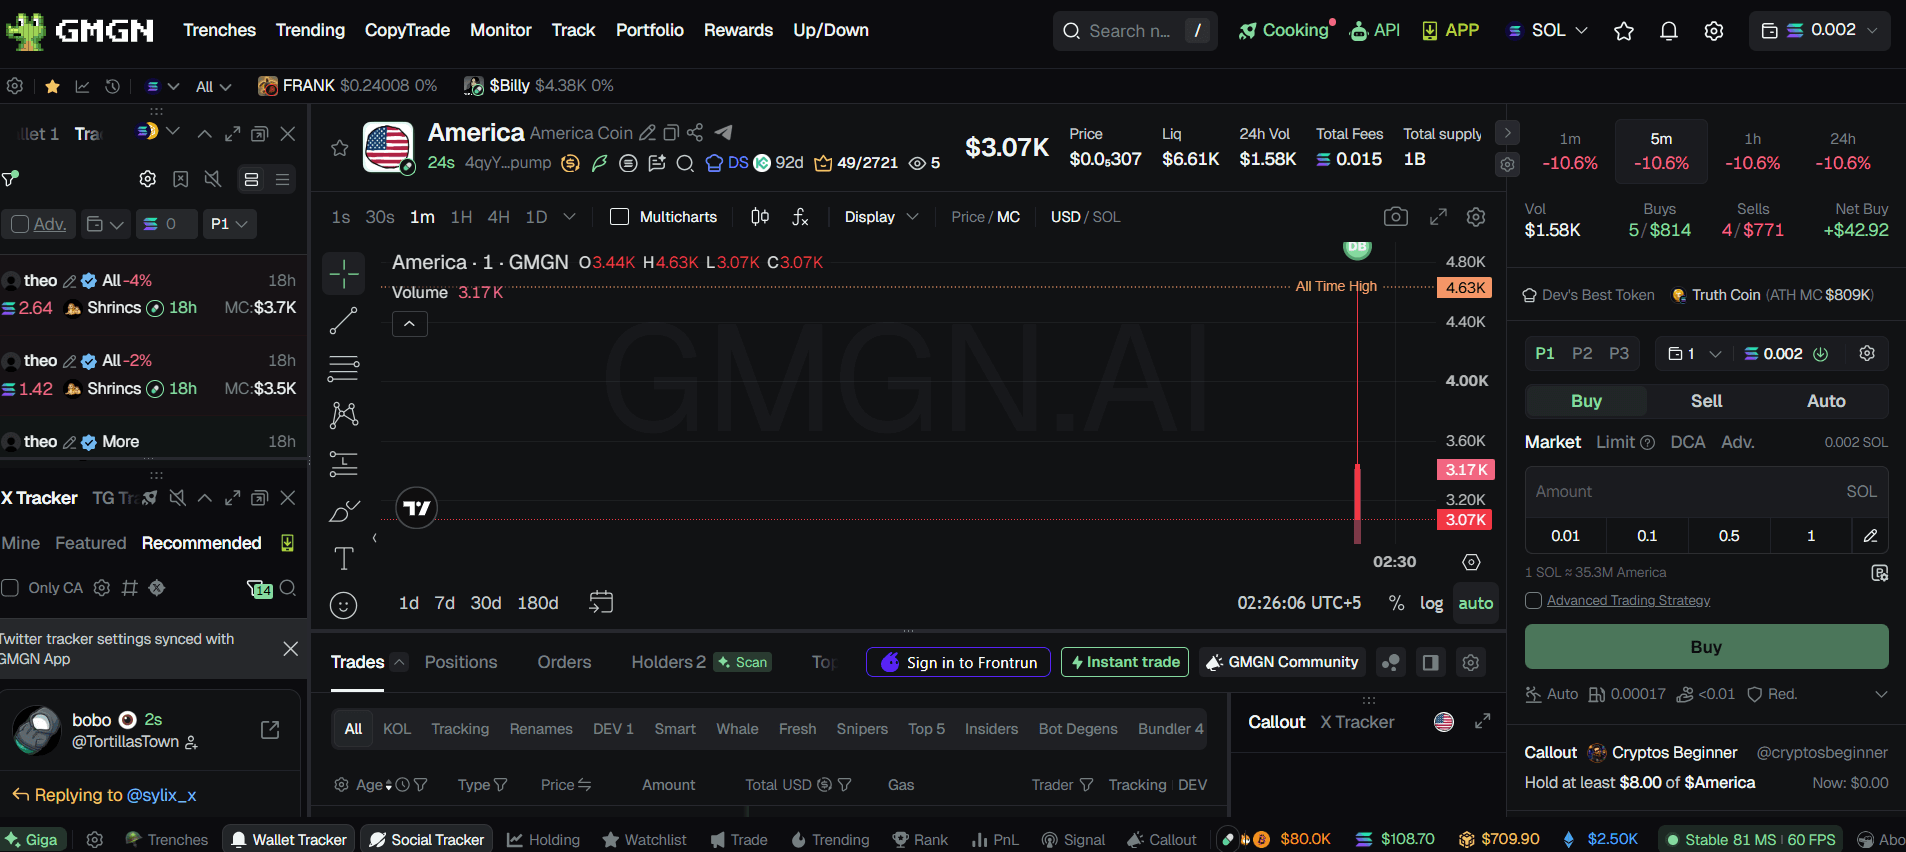Open the indicators fx menu
Screen dimensions: 1906x852
(800, 217)
